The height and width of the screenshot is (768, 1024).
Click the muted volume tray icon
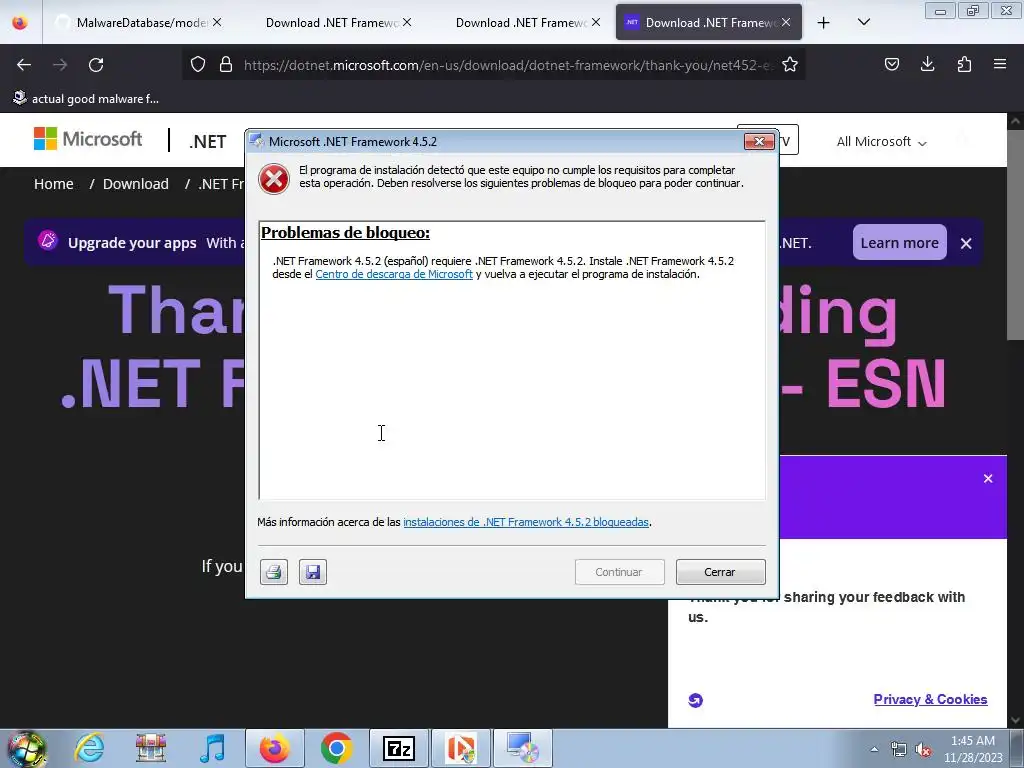click(x=923, y=749)
